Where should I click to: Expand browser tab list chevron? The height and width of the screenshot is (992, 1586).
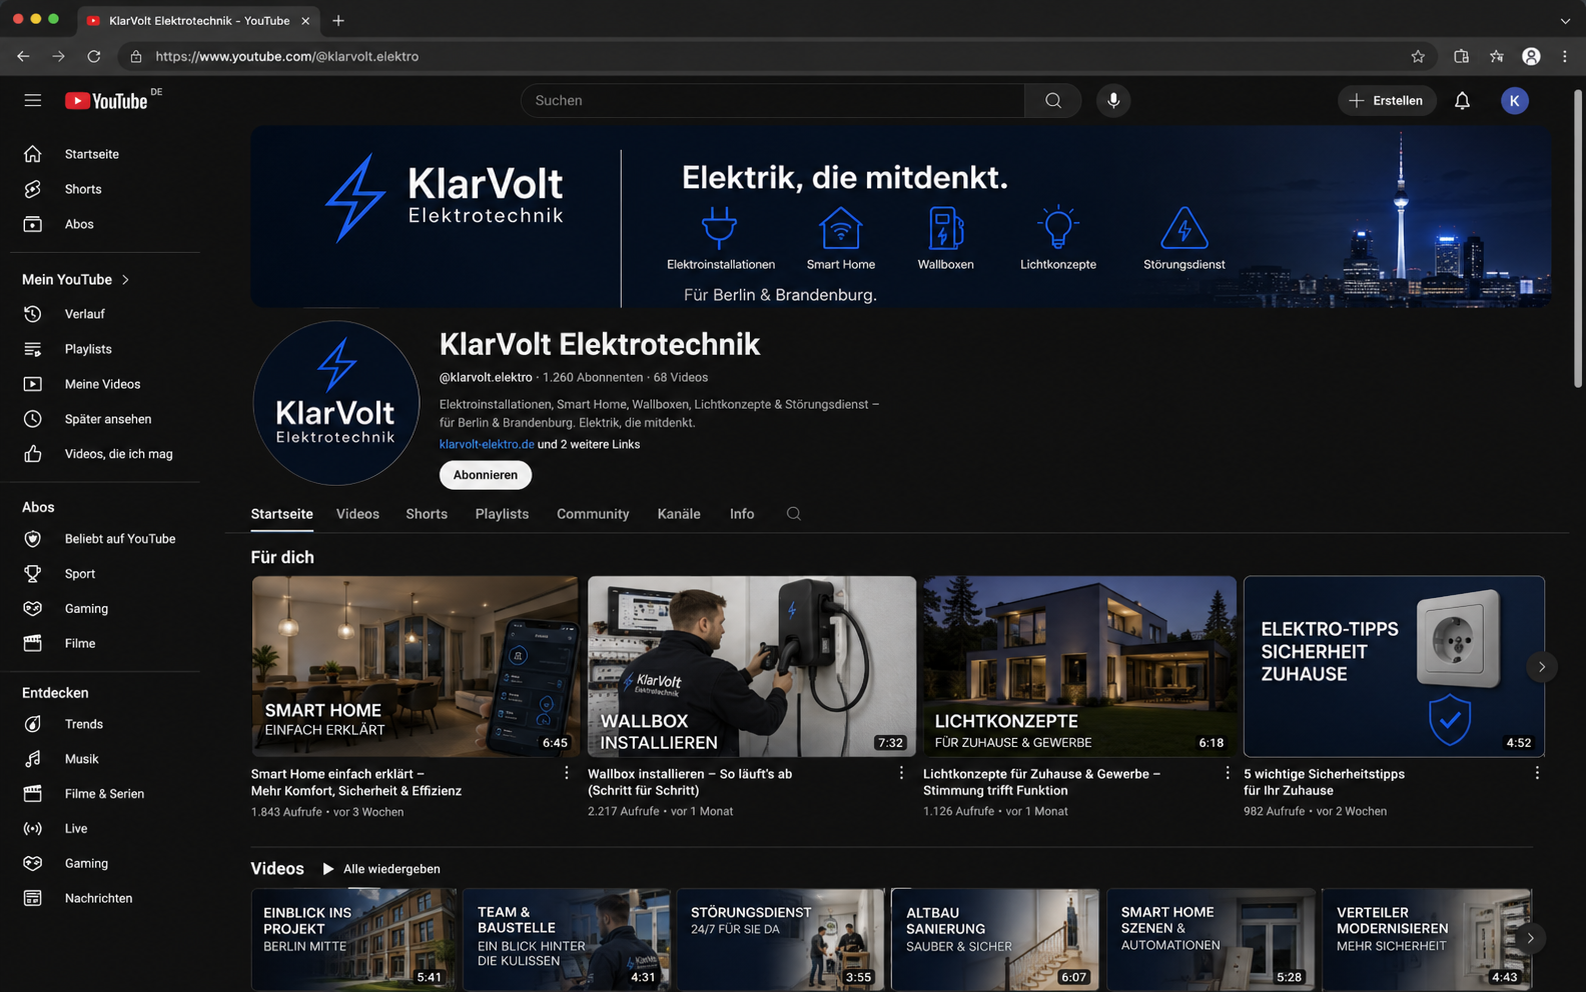point(1565,20)
